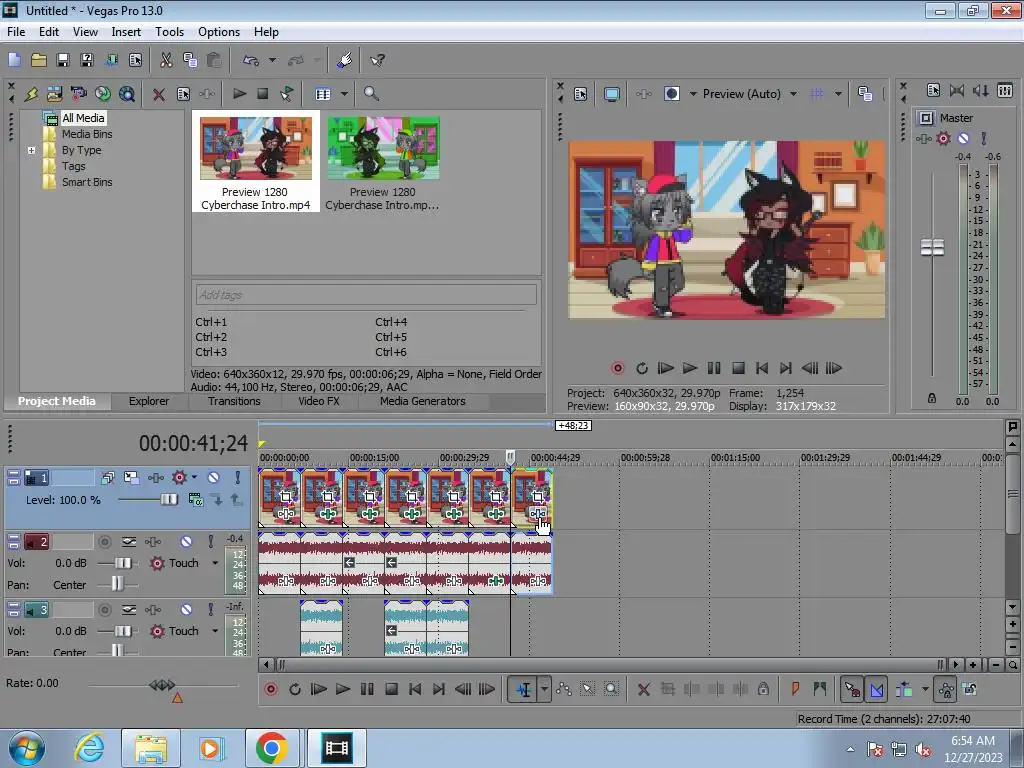Switch to the Transitions tab

tap(234, 401)
